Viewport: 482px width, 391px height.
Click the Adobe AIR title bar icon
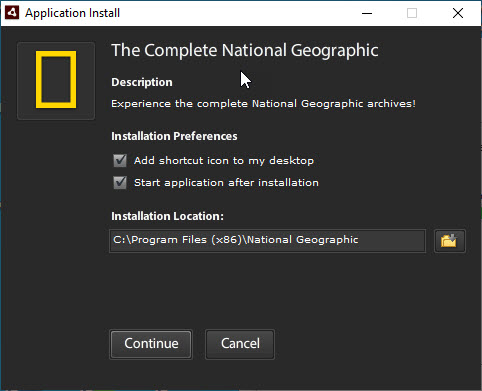[x=12, y=13]
